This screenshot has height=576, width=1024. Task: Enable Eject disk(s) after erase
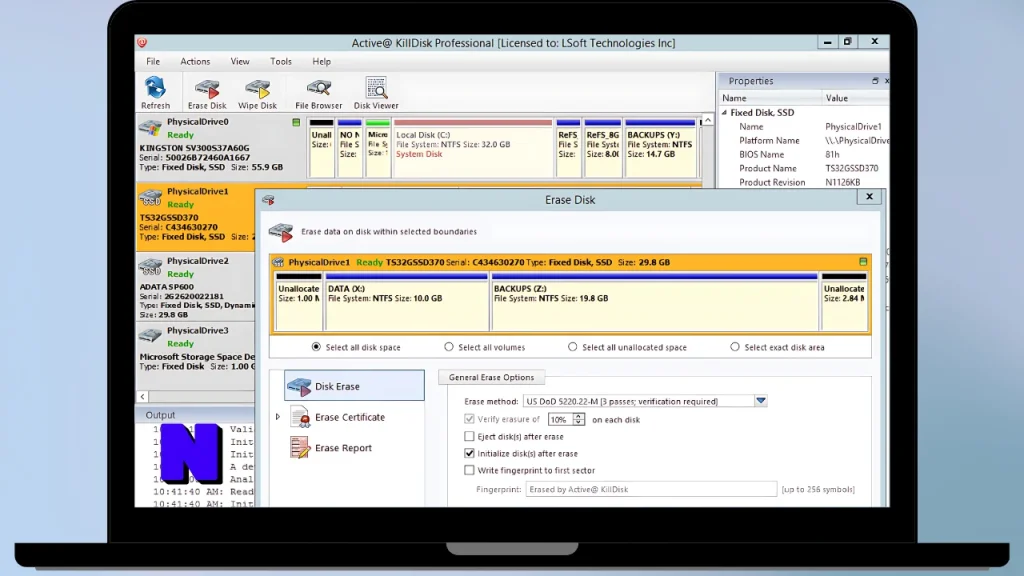(469, 436)
